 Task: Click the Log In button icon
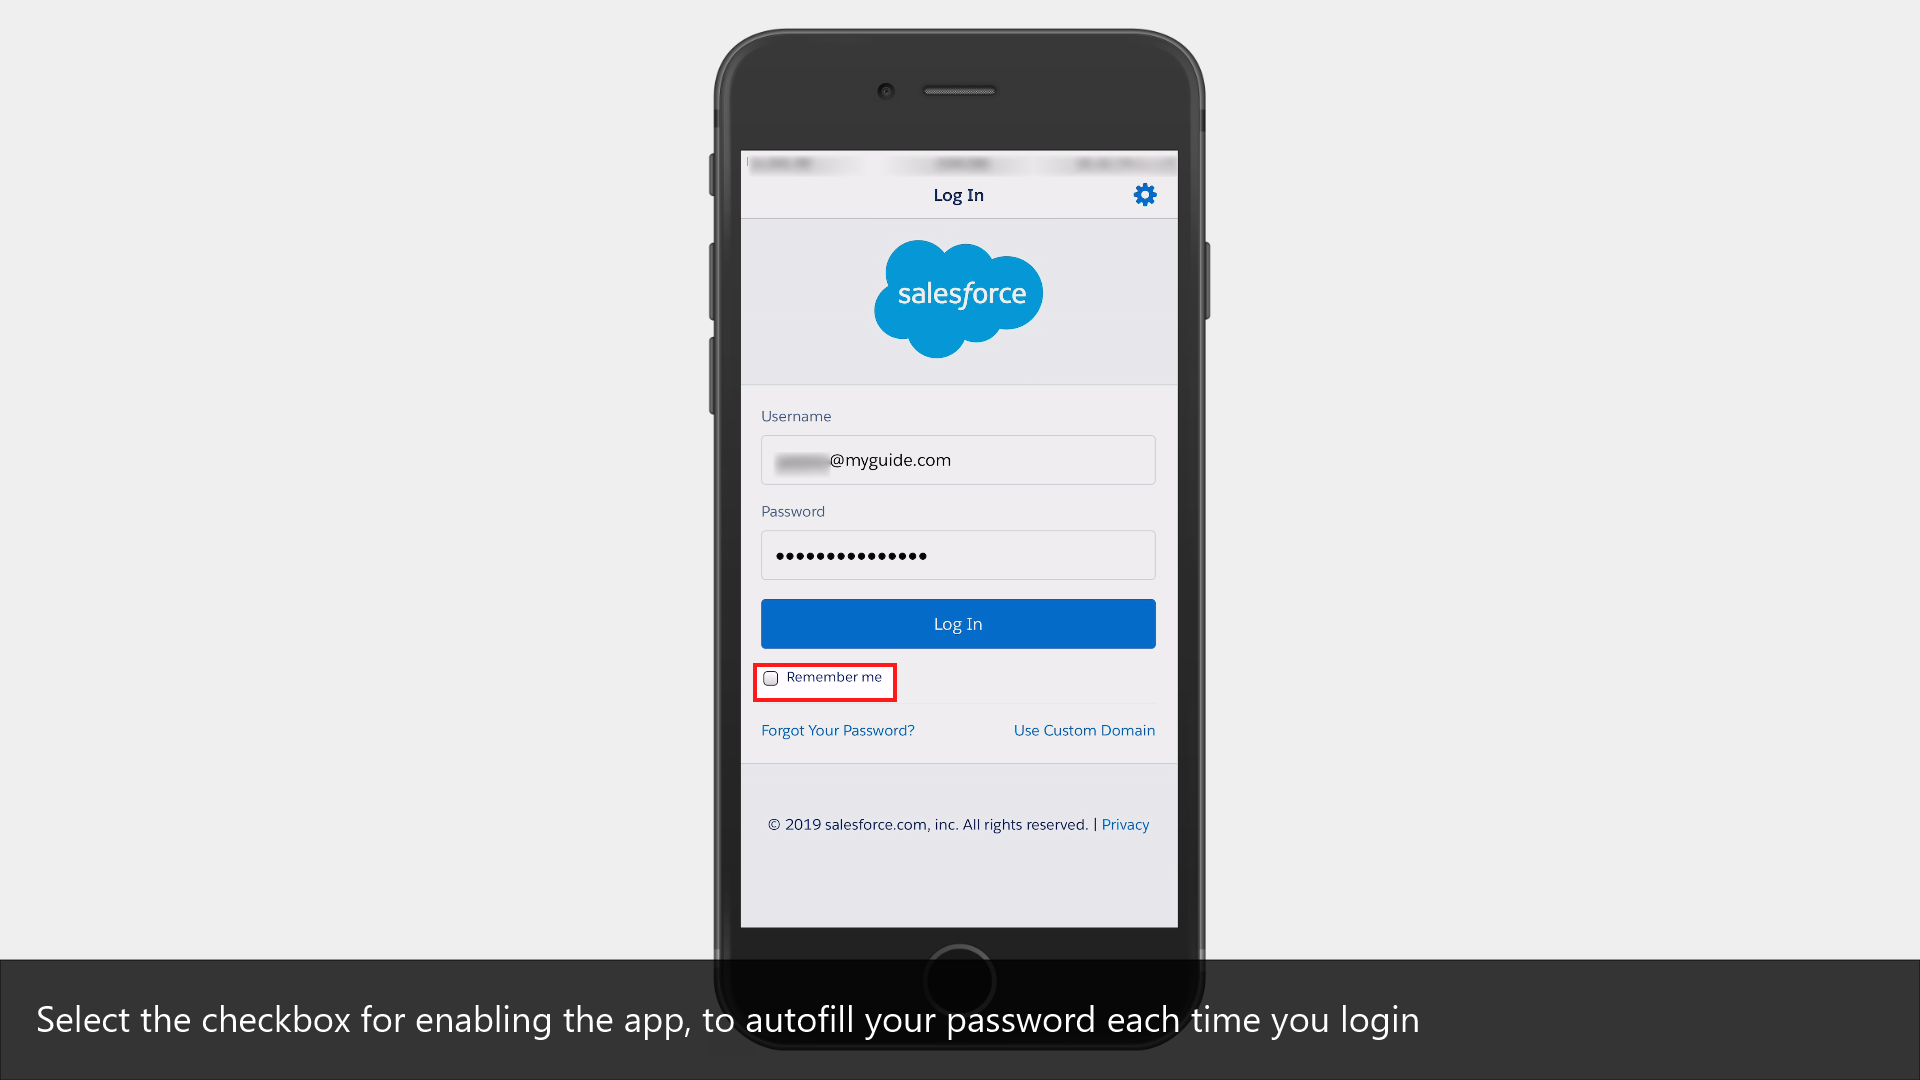[x=957, y=624]
